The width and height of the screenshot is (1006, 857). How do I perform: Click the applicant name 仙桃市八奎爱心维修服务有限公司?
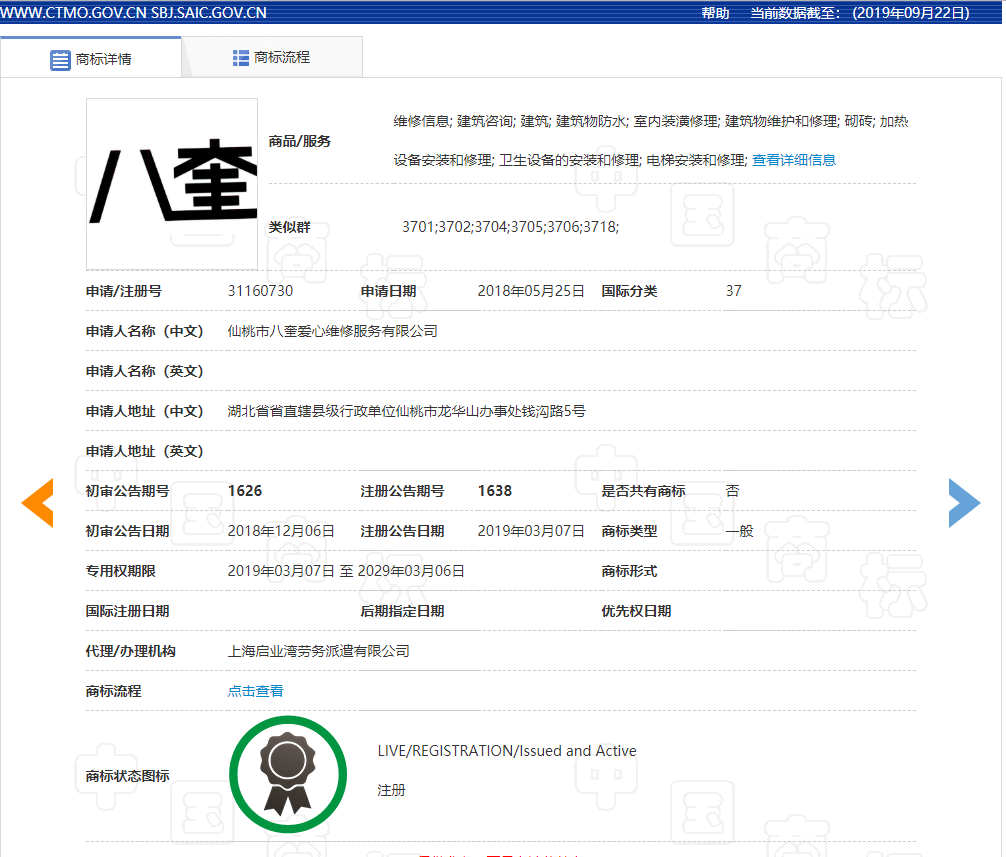[332, 331]
